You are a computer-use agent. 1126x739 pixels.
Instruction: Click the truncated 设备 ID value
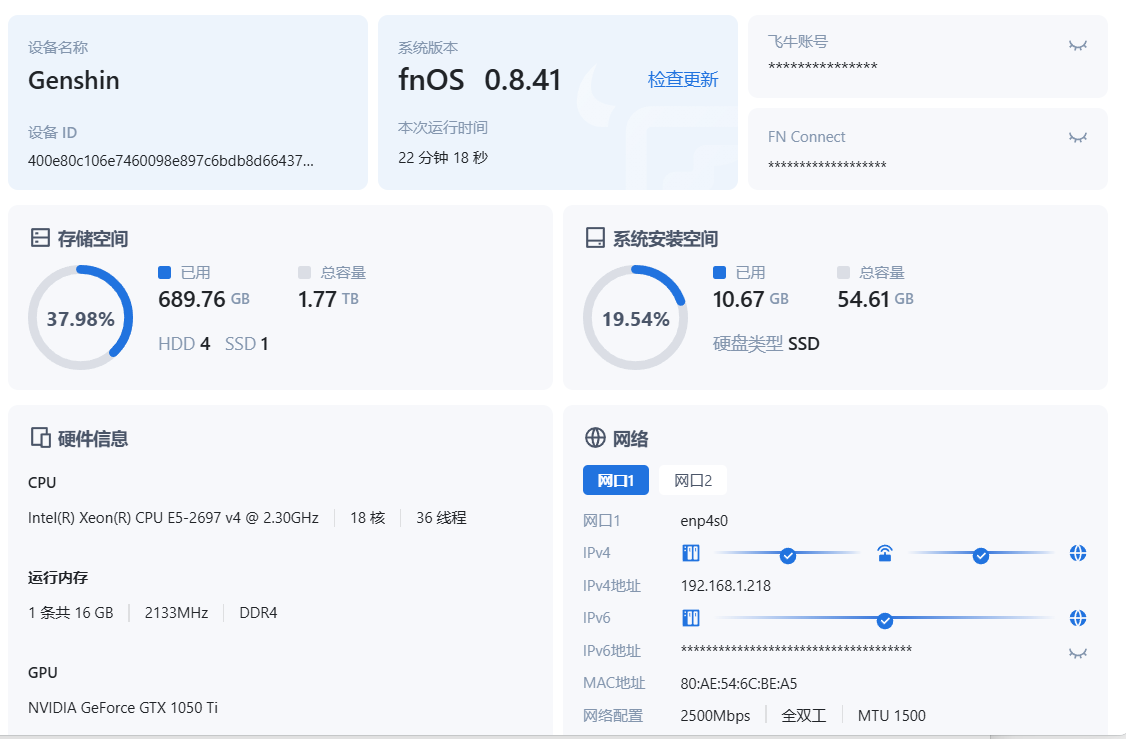point(170,160)
